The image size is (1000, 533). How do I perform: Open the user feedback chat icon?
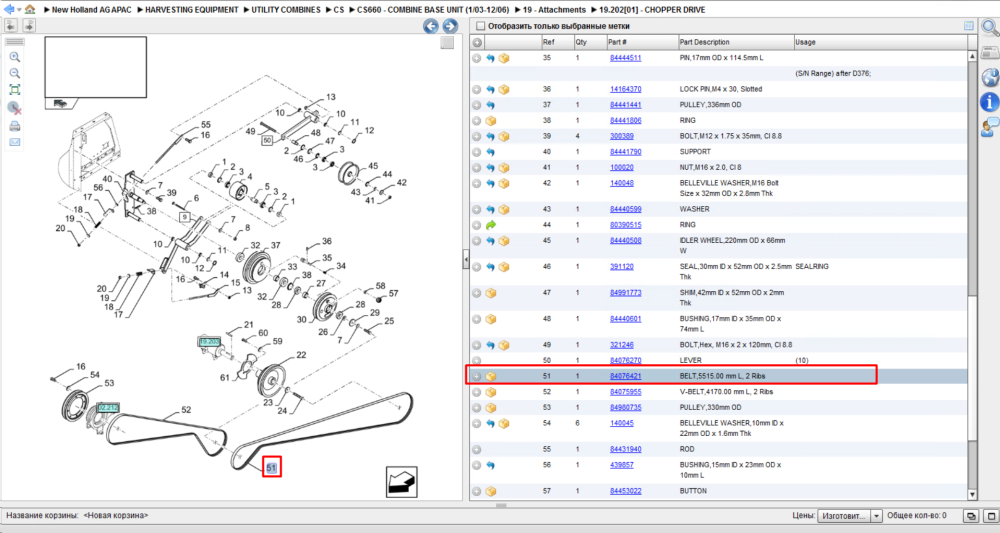point(990,128)
